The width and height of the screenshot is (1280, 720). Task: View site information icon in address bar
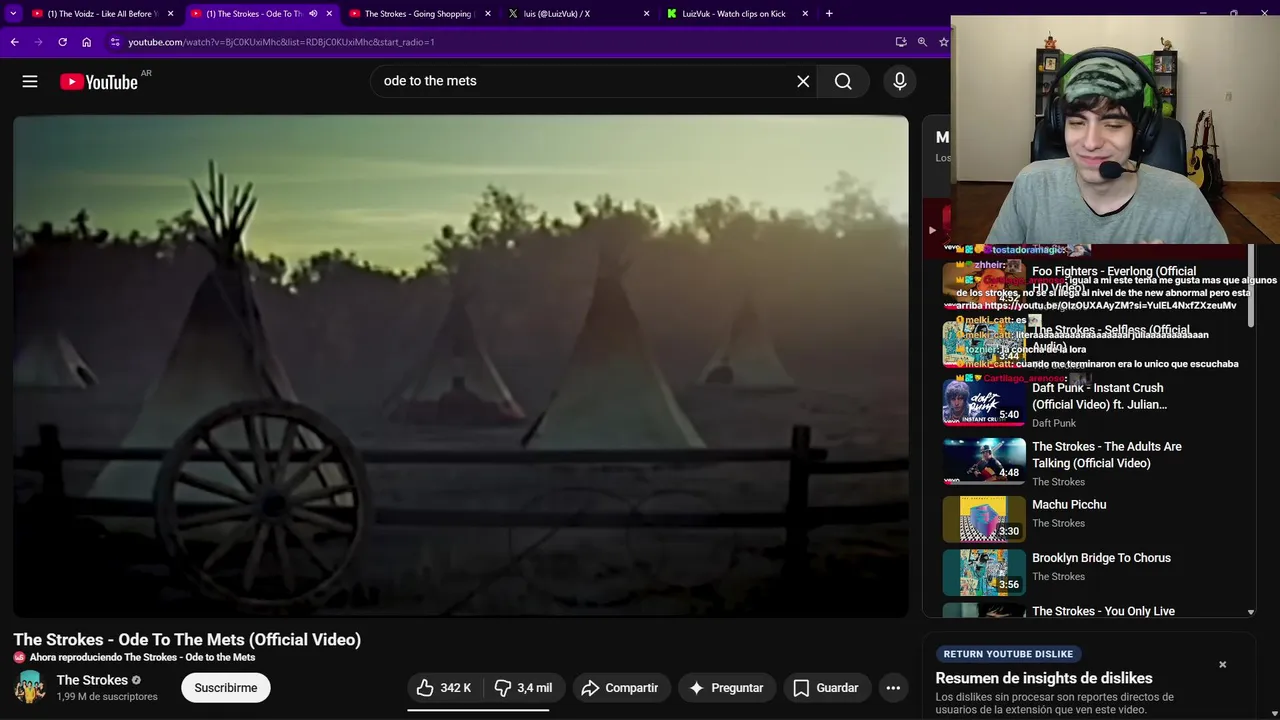pos(115,42)
